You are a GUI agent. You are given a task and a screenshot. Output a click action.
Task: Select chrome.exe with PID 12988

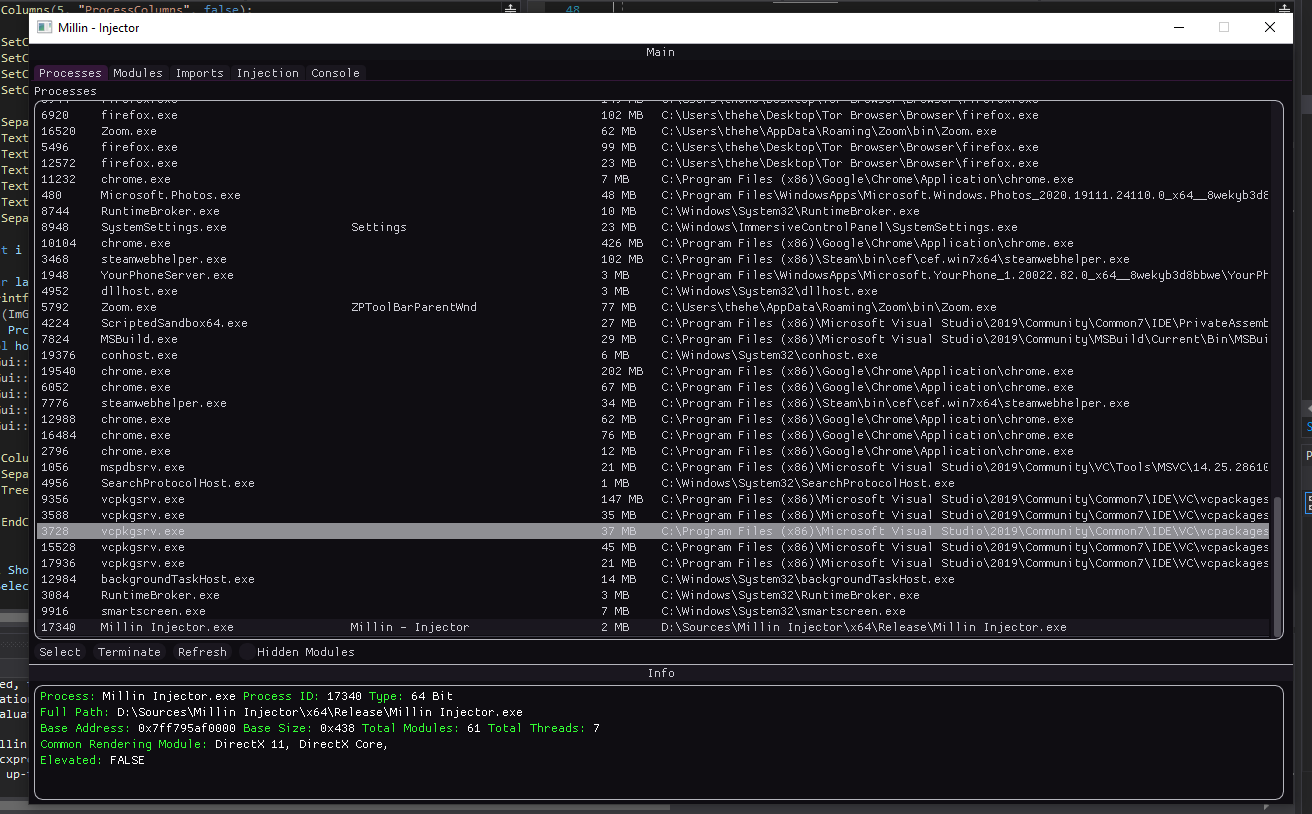654,419
